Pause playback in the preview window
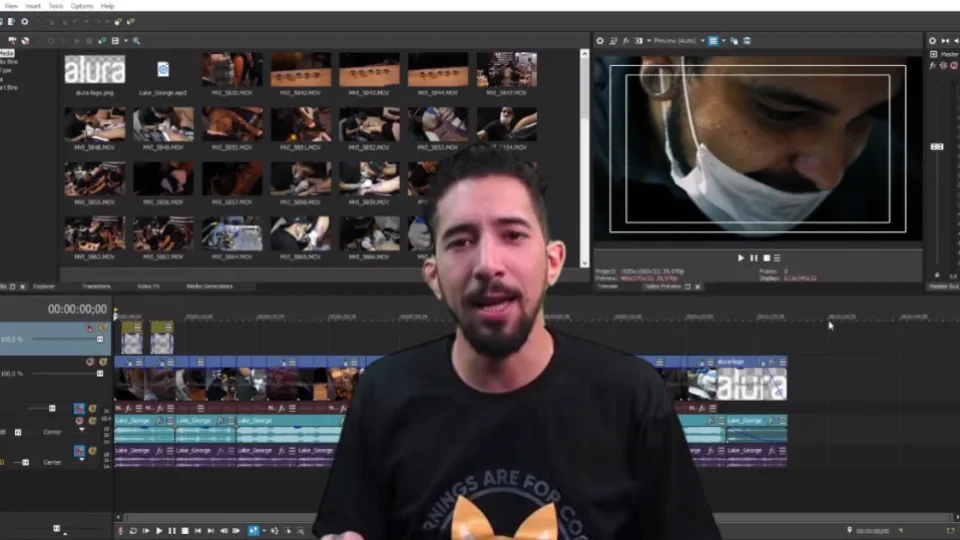 coord(754,258)
